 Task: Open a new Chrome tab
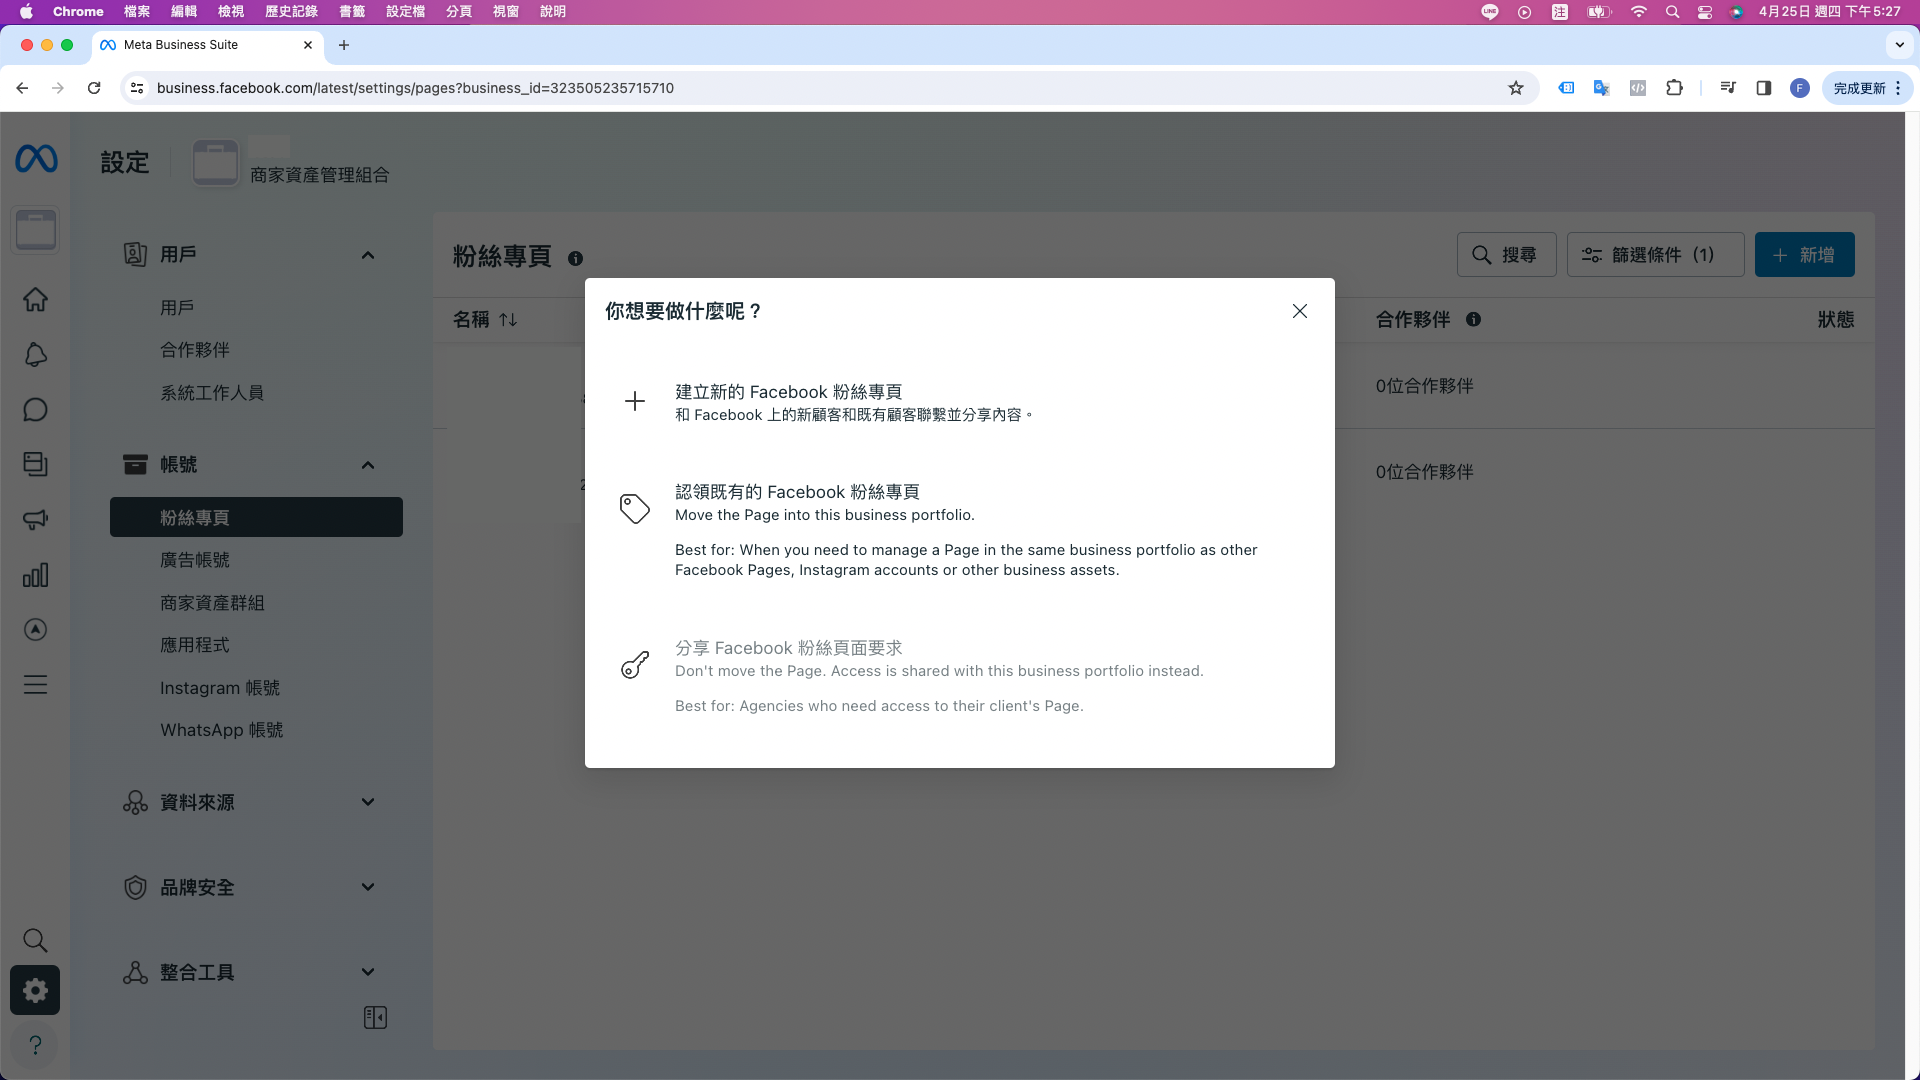(x=344, y=45)
